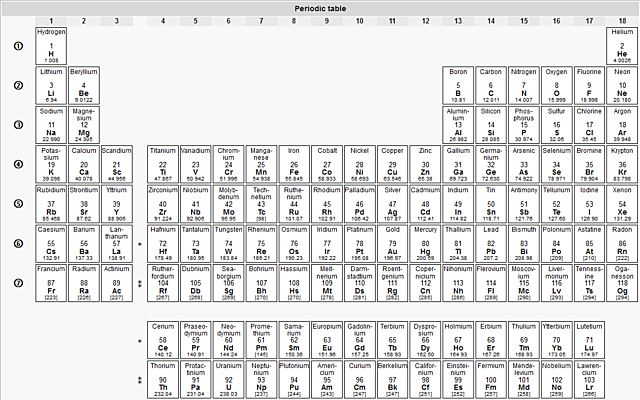Click the Potassium element cell
Image resolution: width=640 pixels, height=400 pixels.
point(51,164)
